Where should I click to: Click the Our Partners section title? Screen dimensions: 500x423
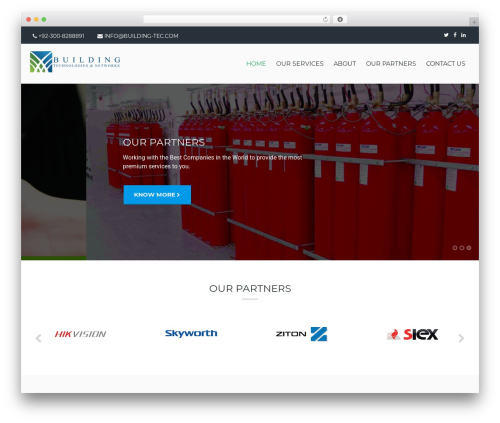click(250, 288)
